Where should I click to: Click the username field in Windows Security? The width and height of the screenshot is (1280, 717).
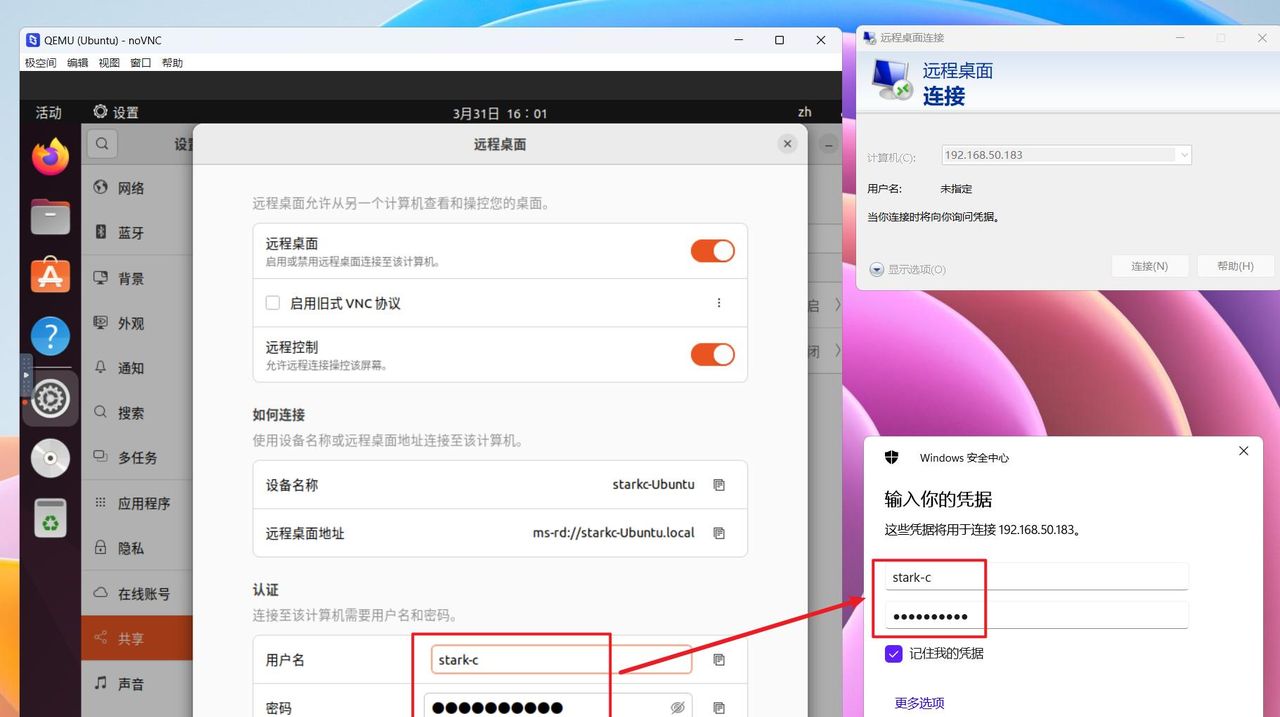click(x=1036, y=577)
